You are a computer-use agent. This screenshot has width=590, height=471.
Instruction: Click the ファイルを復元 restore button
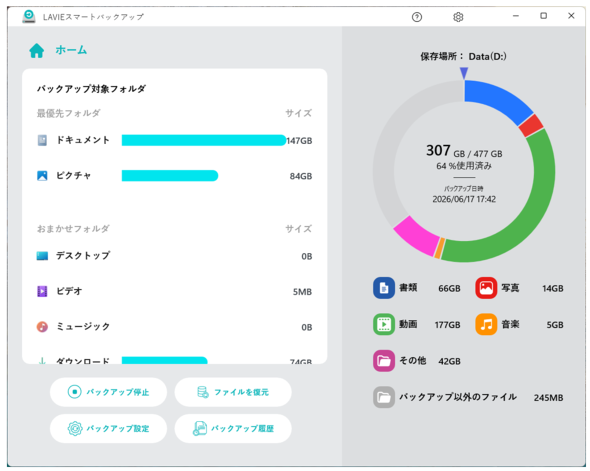coord(233,392)
